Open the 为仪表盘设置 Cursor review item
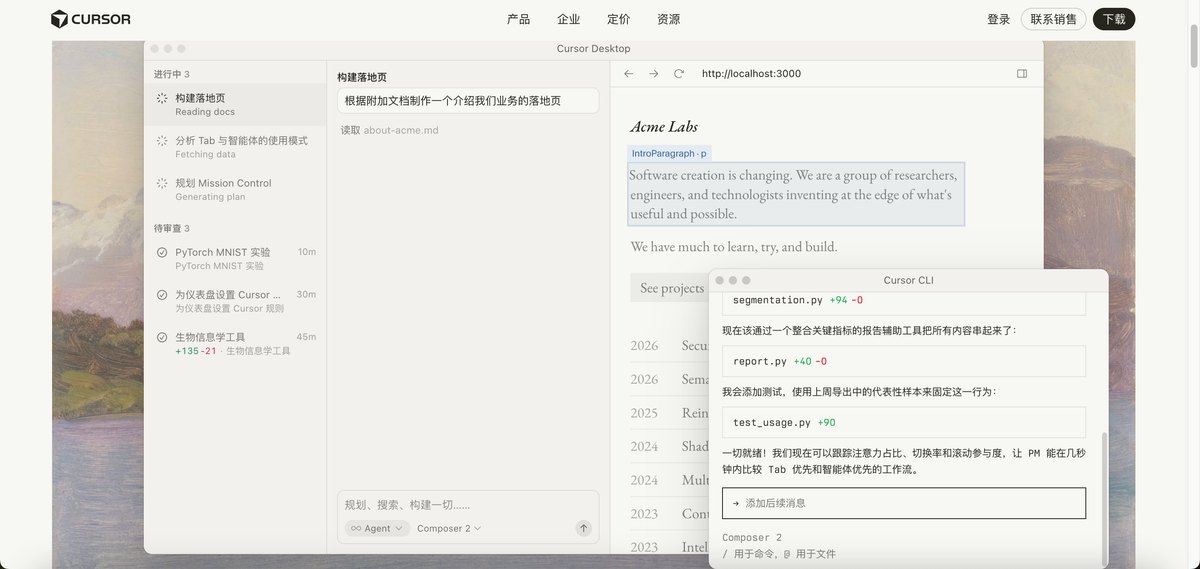 [x=235, y=301]
